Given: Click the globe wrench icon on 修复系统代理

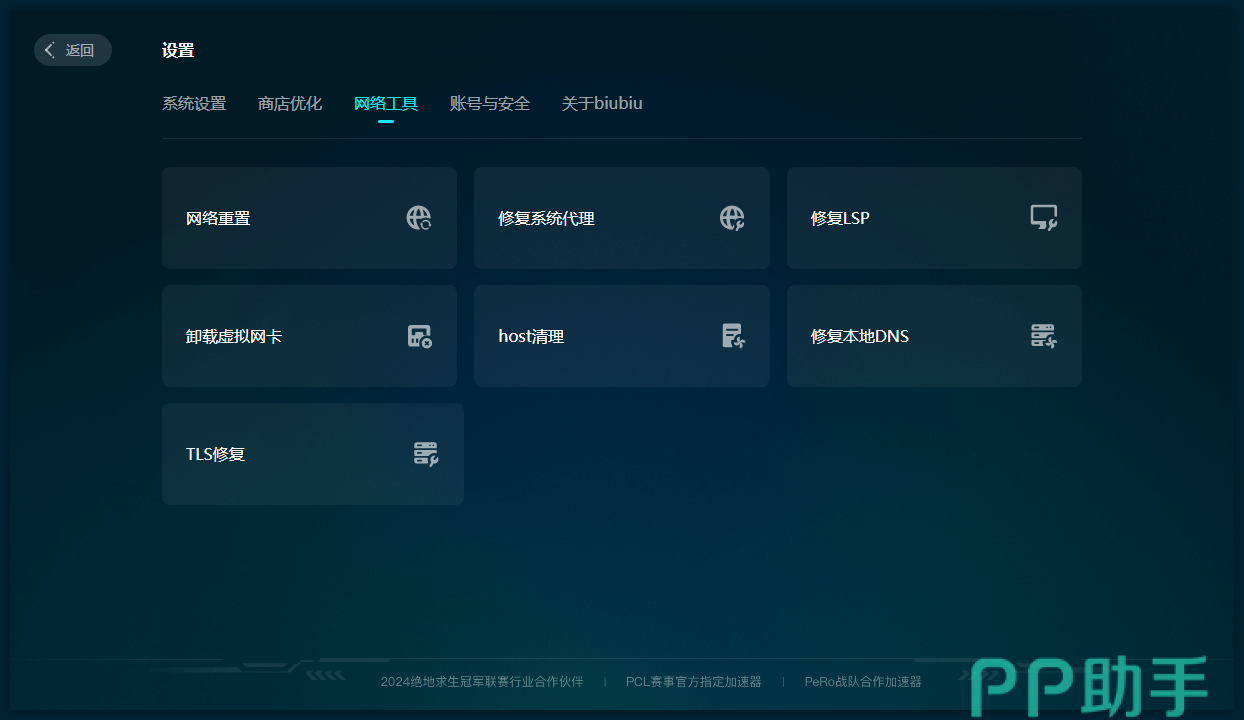Looking at the screenshot, I should 732,218.
